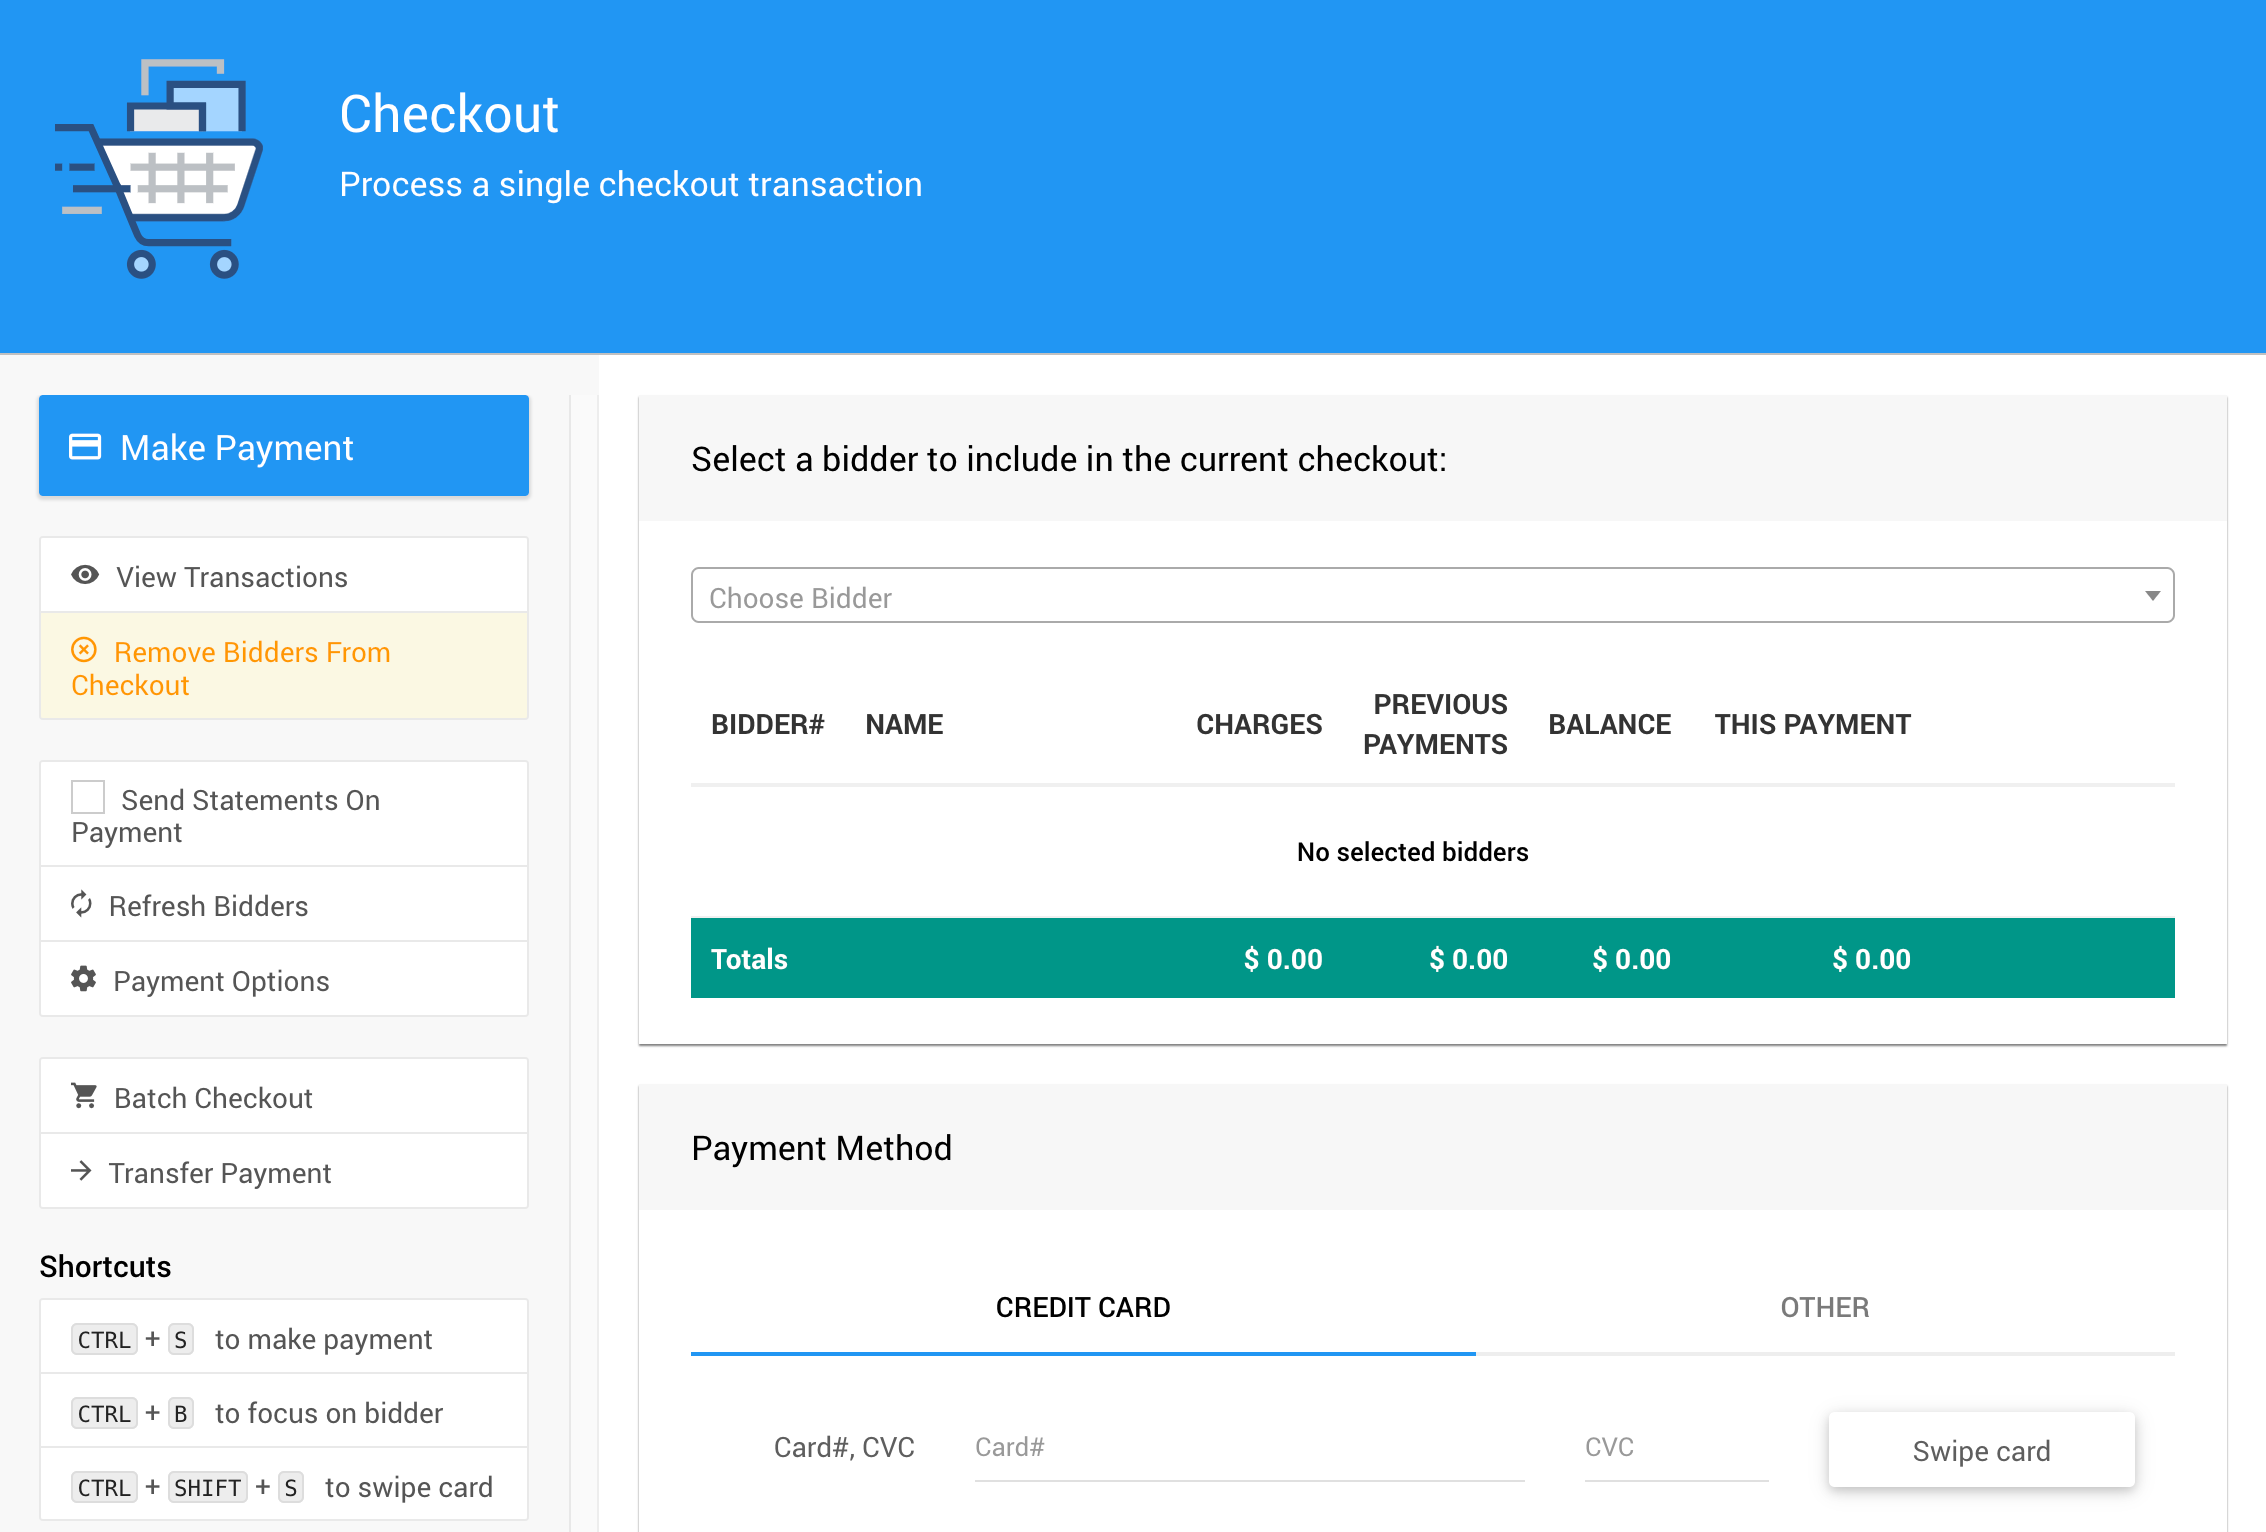This screenshot has height=1532, width=2266.
Task: Enable Send Statements On Payment checkbox
Action: coord(88,798)
